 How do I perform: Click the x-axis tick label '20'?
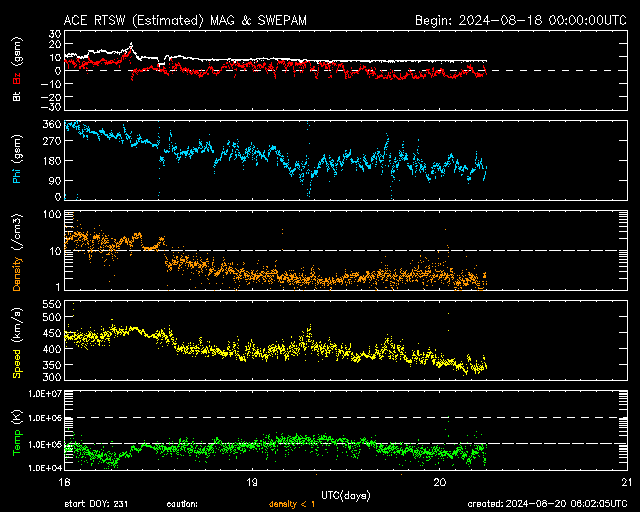(x=440, y=482)
